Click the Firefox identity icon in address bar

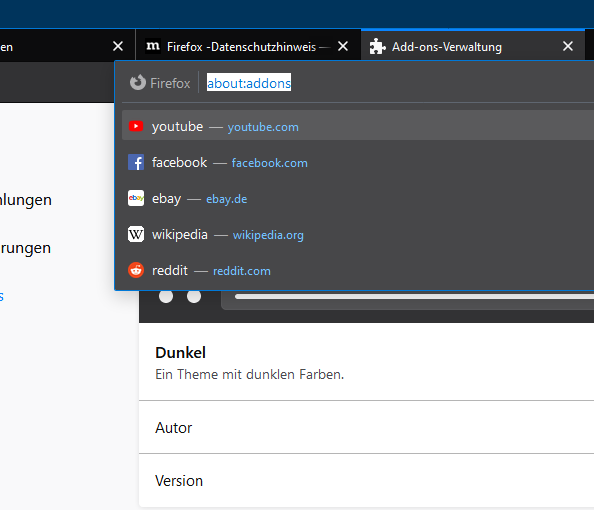pos(138,83)
